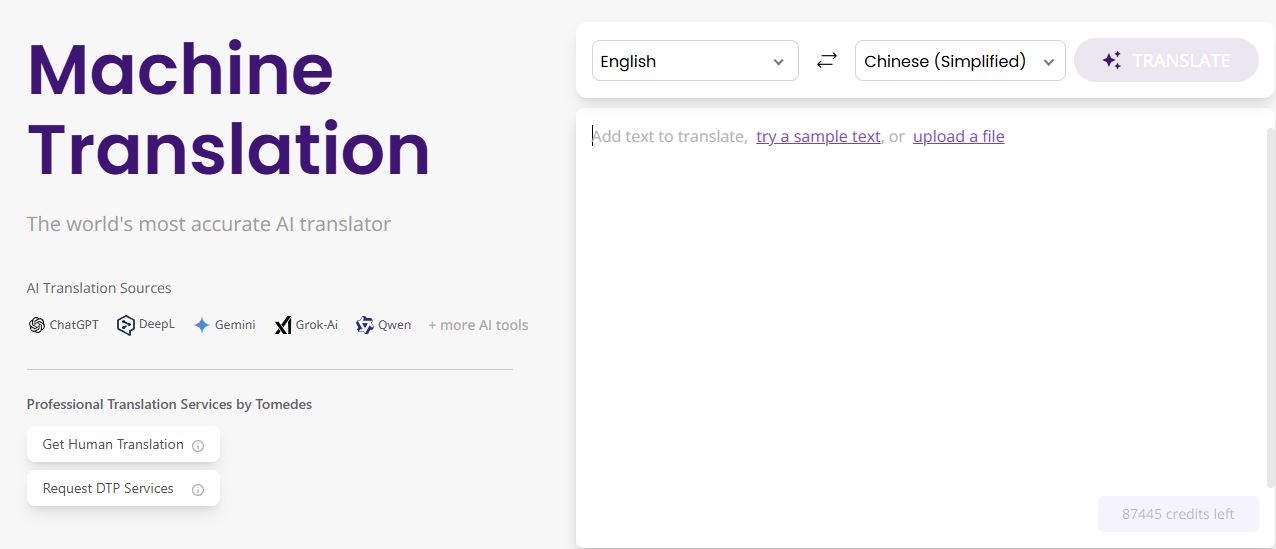Screen dimensions: 1276x549
Task: Open the Chinese (Simplified) target language dropdown
Action: 959,61
